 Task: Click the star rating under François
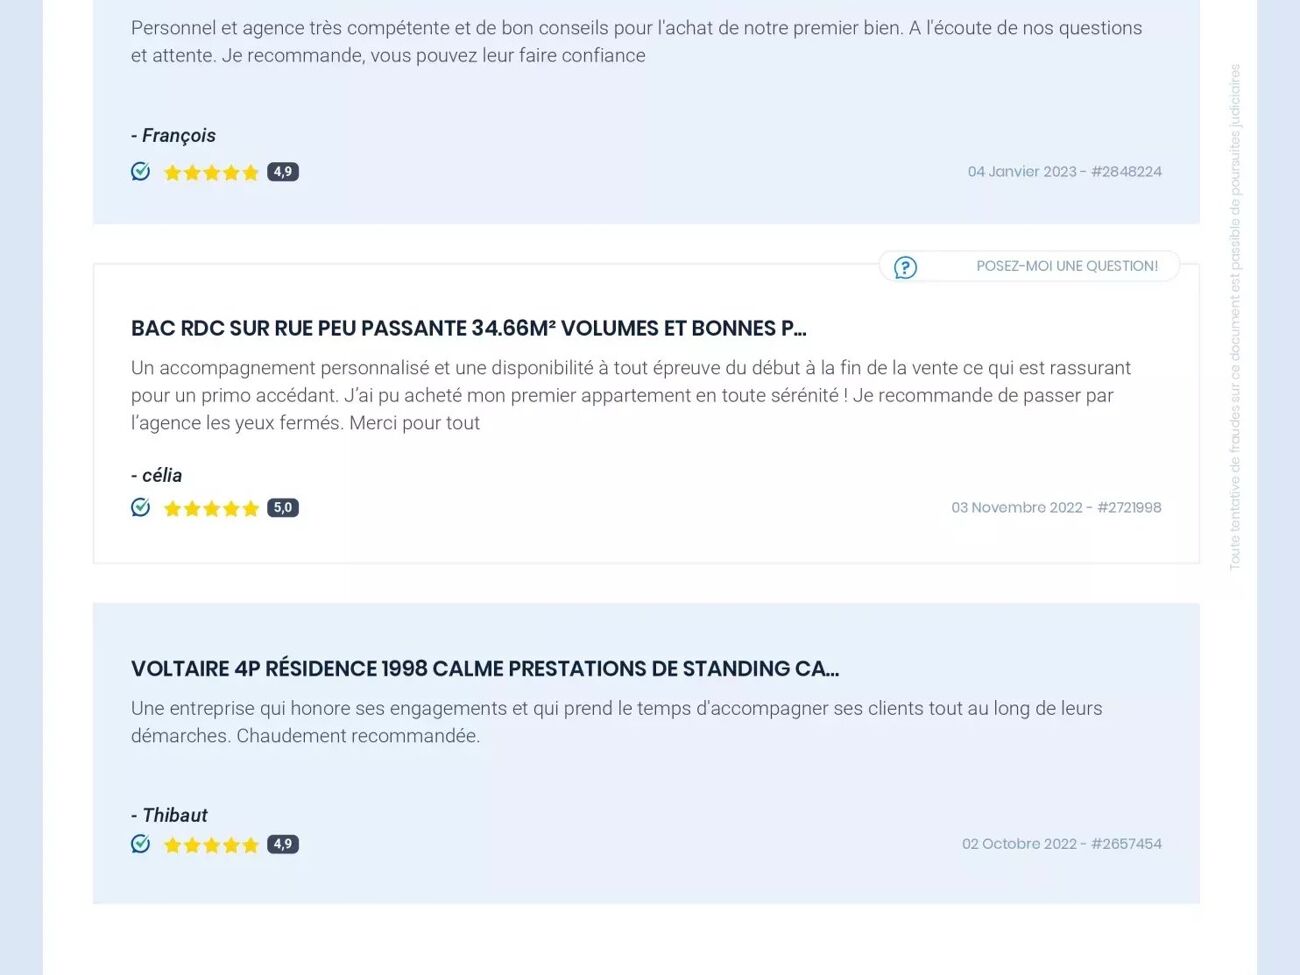pos(211,173)
